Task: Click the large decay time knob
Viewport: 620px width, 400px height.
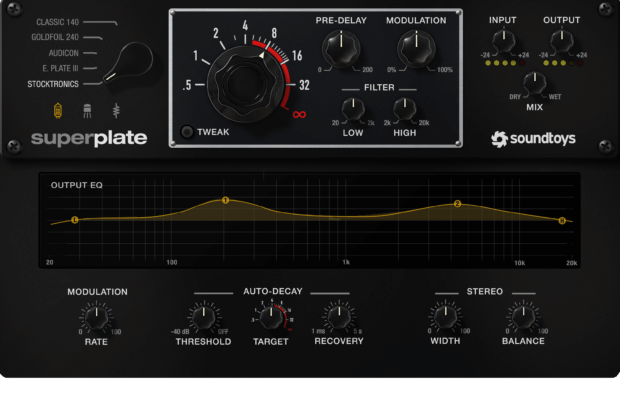Action: 245,84
